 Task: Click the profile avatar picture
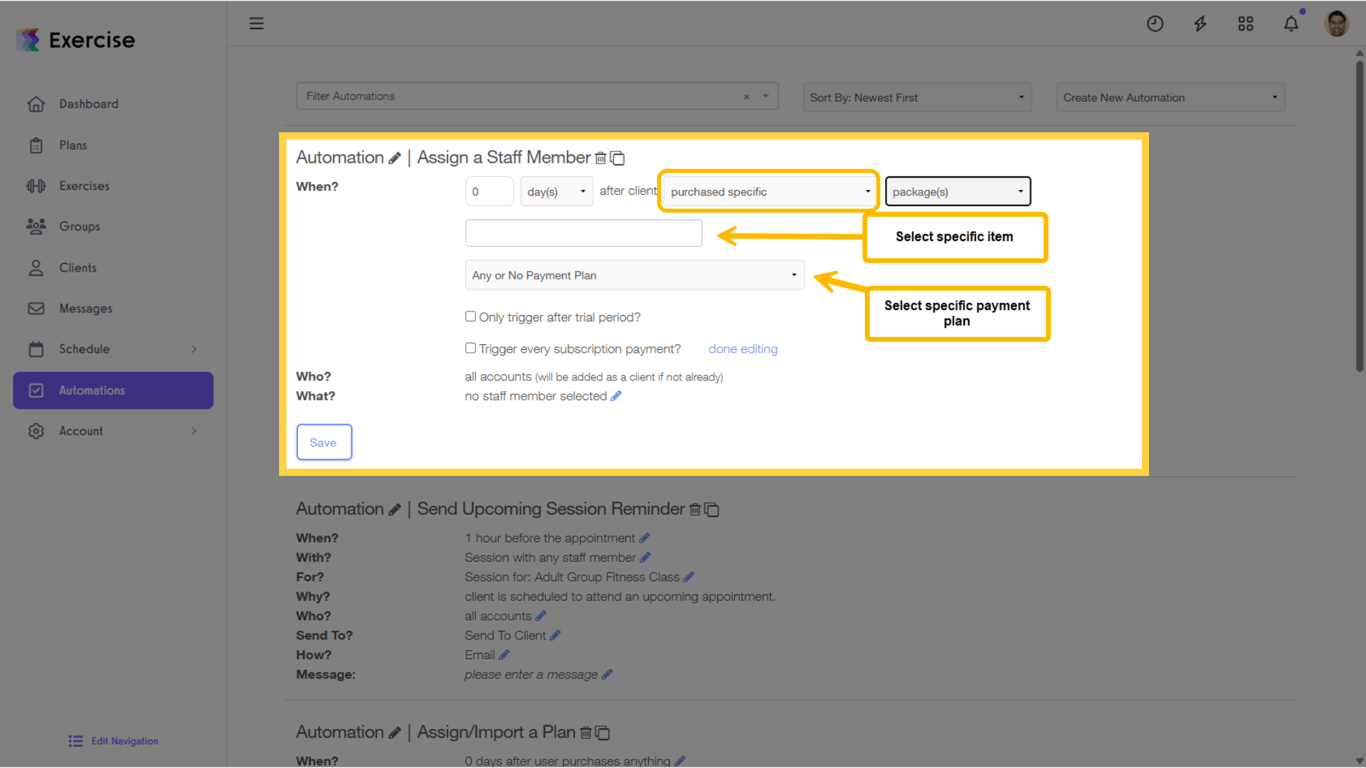(1336, 22)
